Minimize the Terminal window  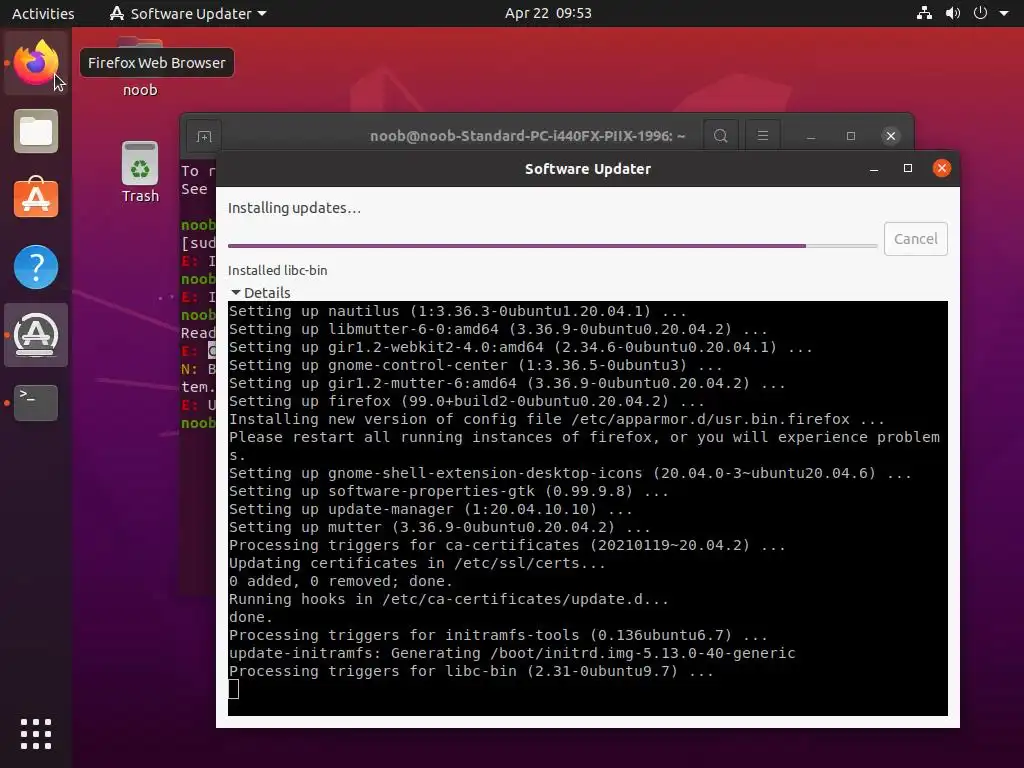810,136
